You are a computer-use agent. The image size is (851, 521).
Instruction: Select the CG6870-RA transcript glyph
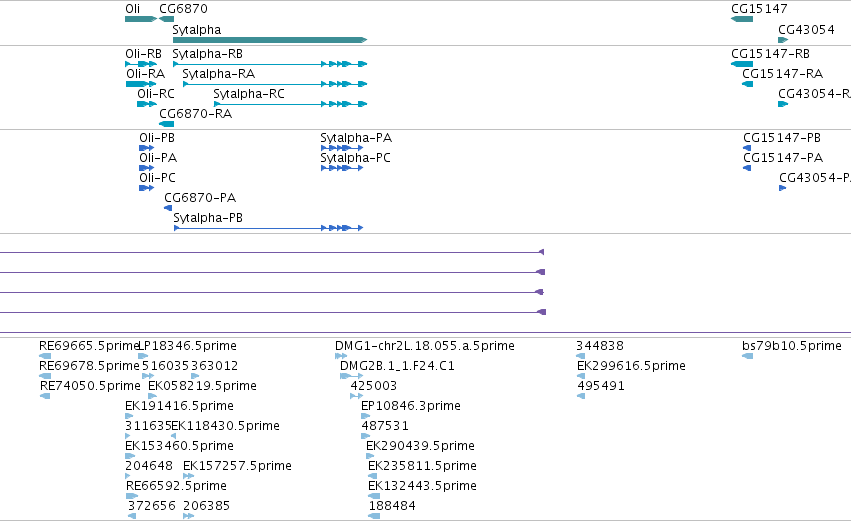pyautogui.click(x=166, y=124)
